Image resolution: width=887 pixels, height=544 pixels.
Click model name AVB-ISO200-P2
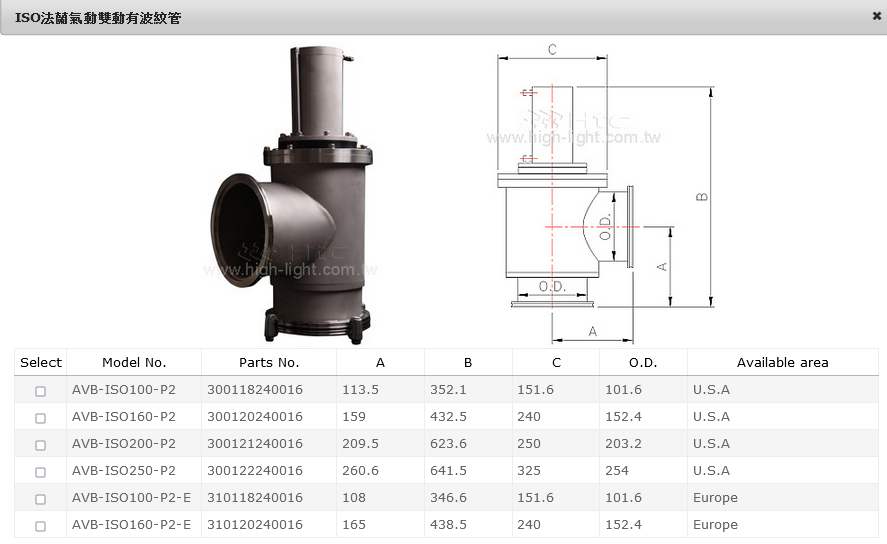(124, 444)
